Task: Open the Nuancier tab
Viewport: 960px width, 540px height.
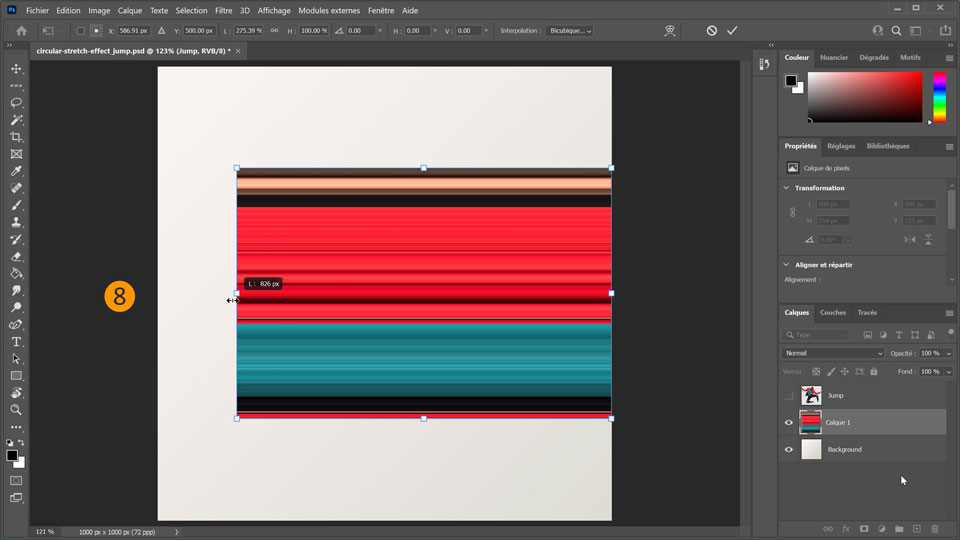Action: pos(834,58)
